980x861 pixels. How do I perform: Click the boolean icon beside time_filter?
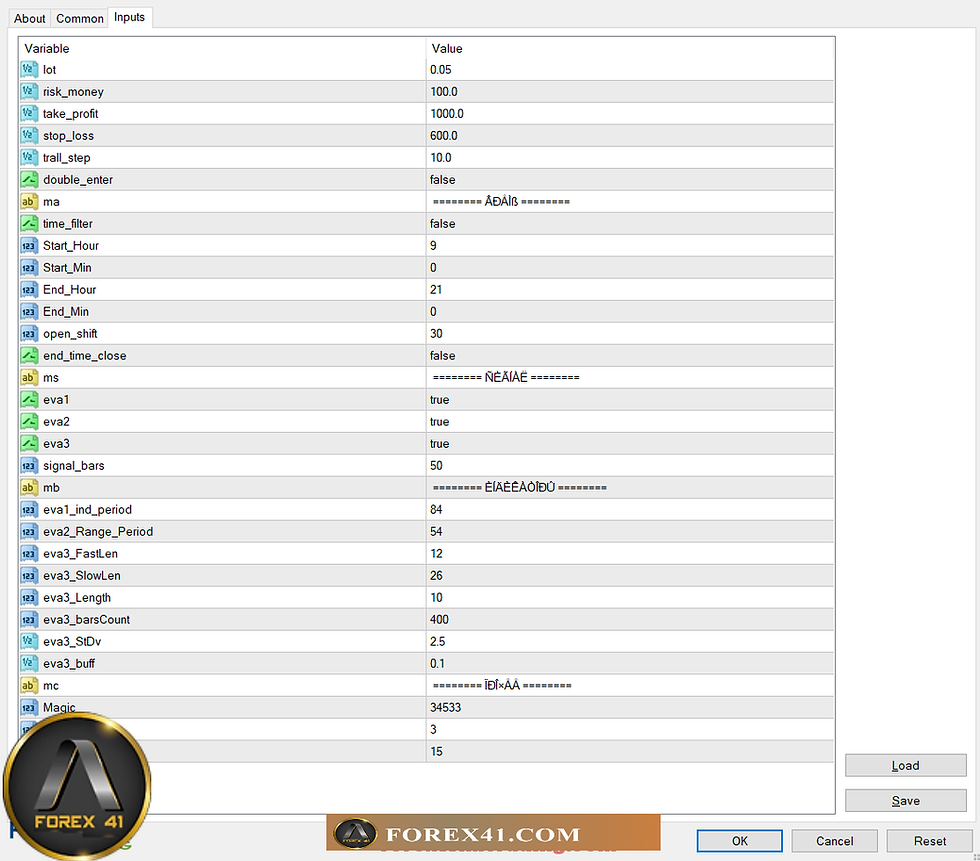coord(29,224)
